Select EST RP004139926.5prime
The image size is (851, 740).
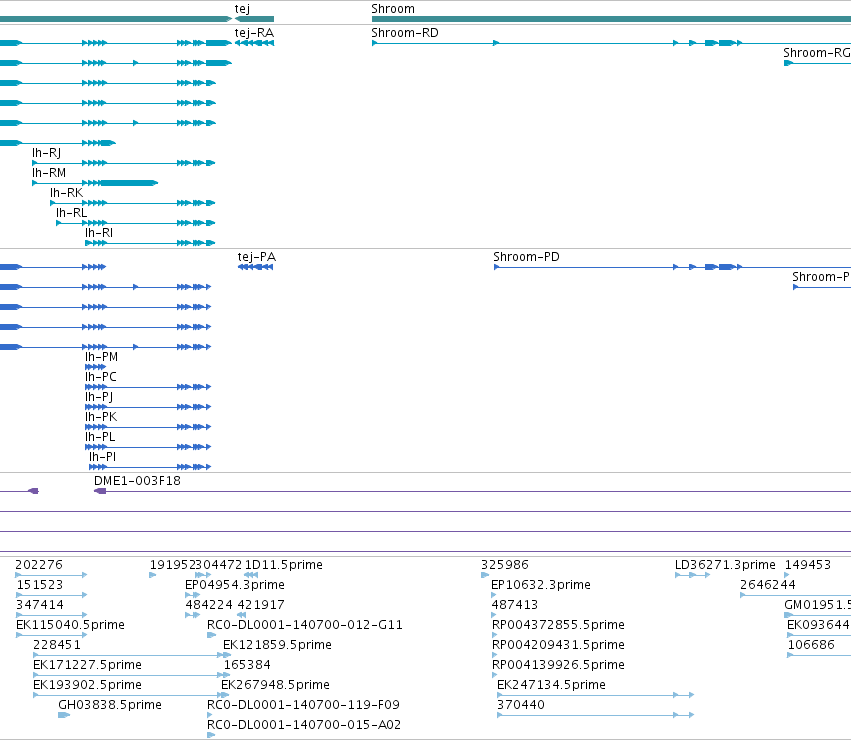coord(558,665)
